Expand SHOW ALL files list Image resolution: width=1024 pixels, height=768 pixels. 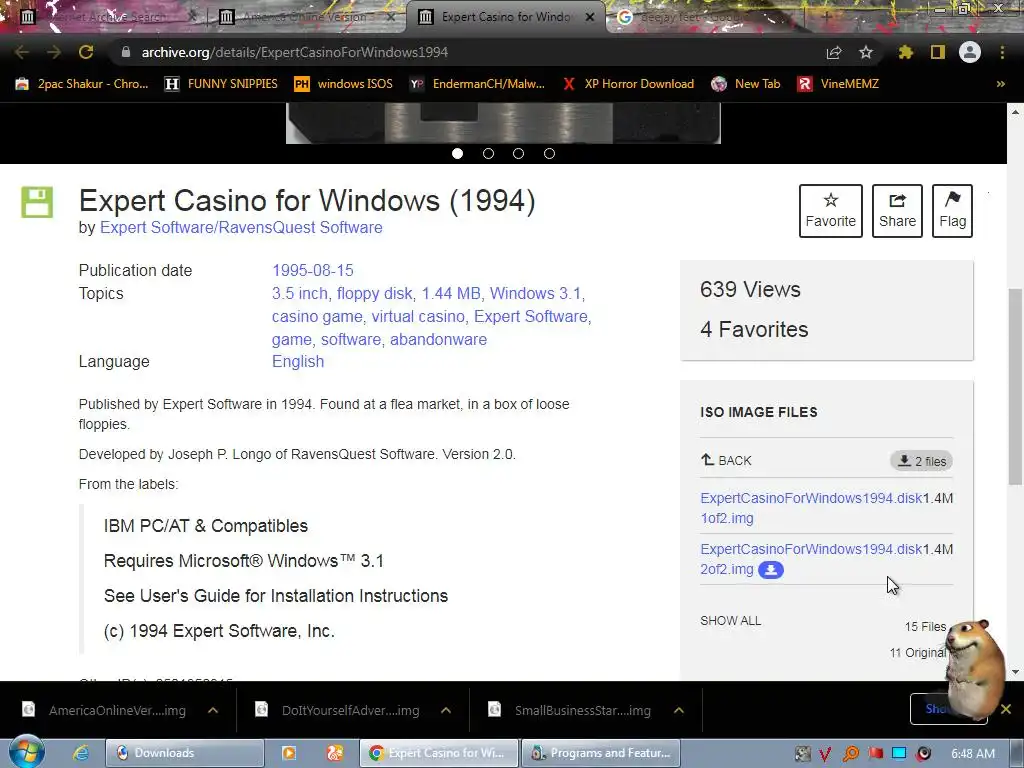coord(730,620)
